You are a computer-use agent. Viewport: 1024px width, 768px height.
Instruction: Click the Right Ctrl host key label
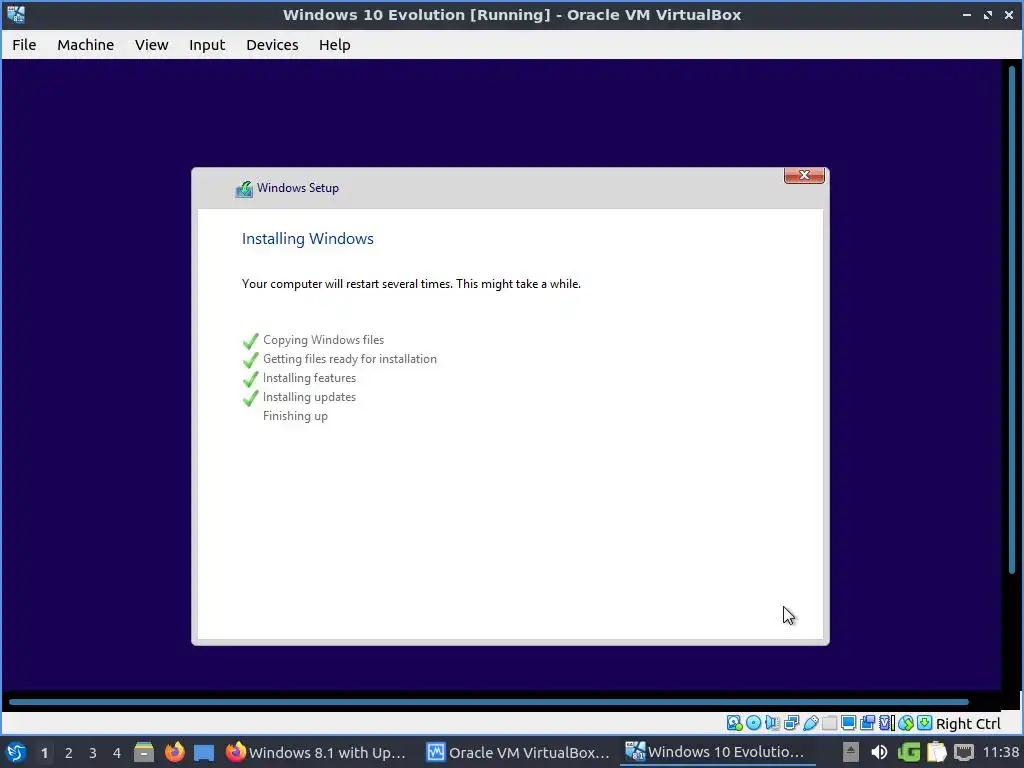coord(968,724)
